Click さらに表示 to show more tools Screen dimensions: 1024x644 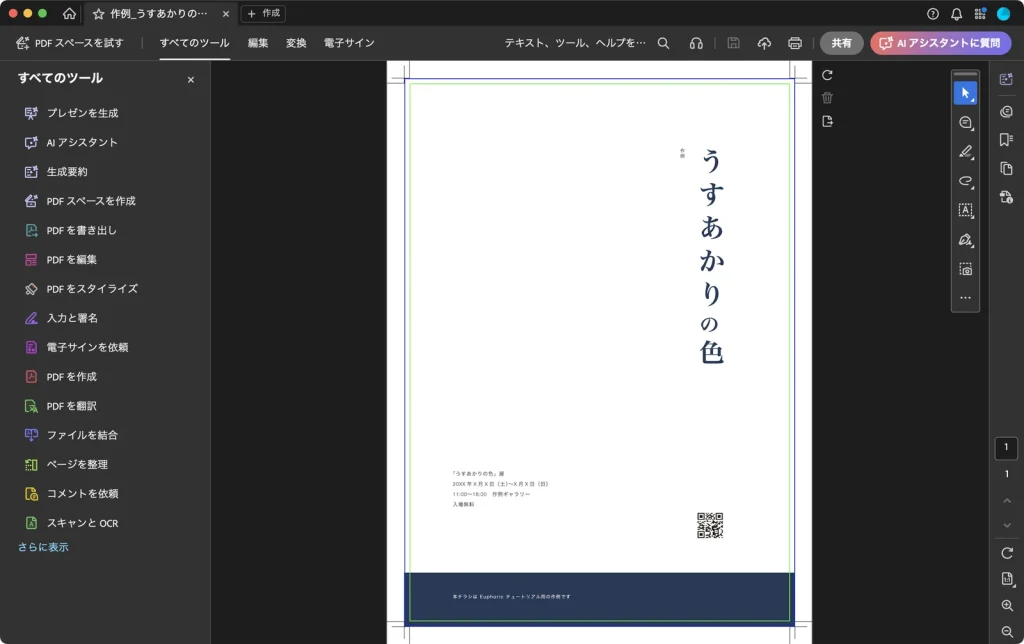click(x=43, y=547)
